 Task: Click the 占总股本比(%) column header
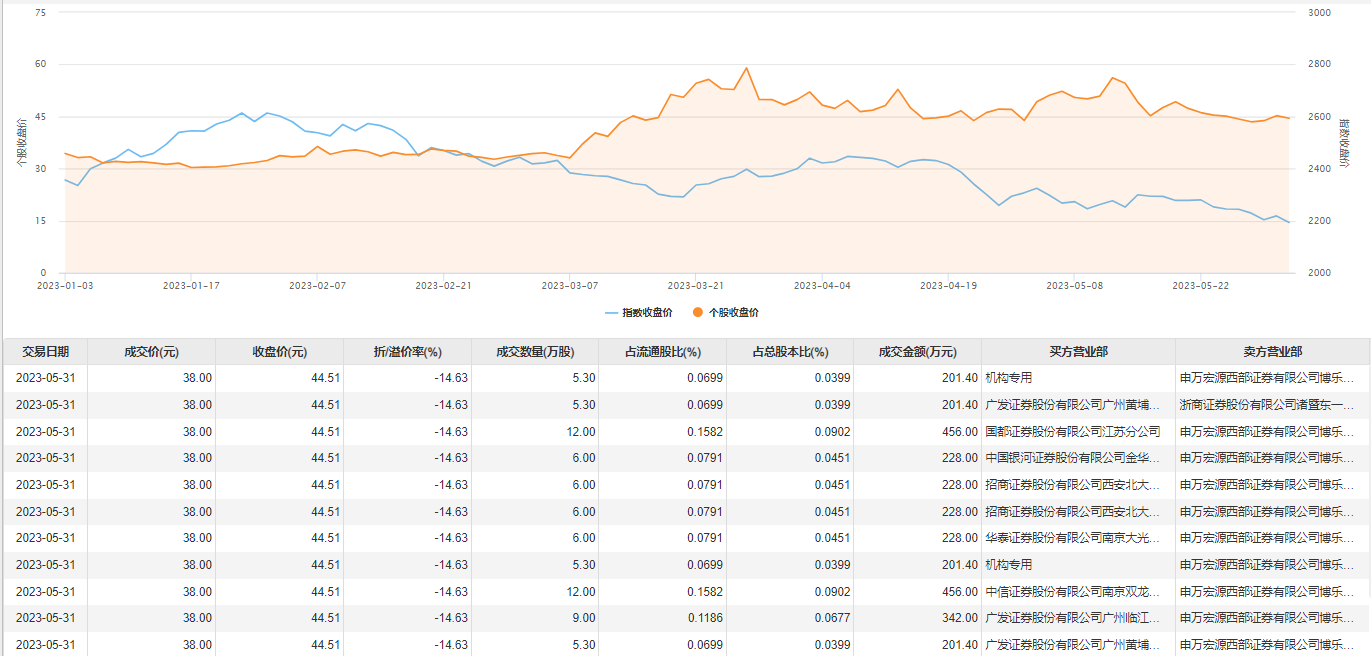click(790, 352)
